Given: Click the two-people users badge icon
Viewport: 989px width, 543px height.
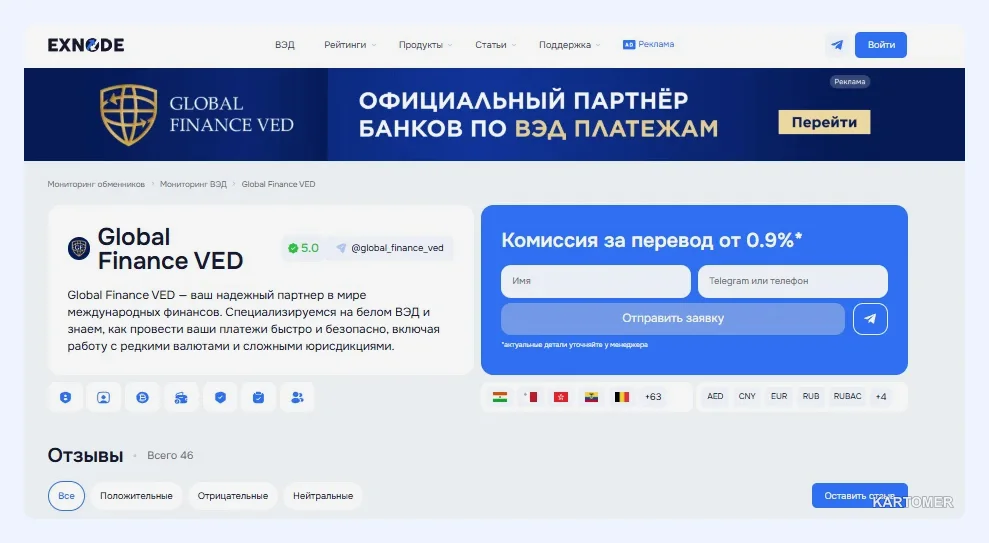Looking at the screenshot, I should pos(297,397).
